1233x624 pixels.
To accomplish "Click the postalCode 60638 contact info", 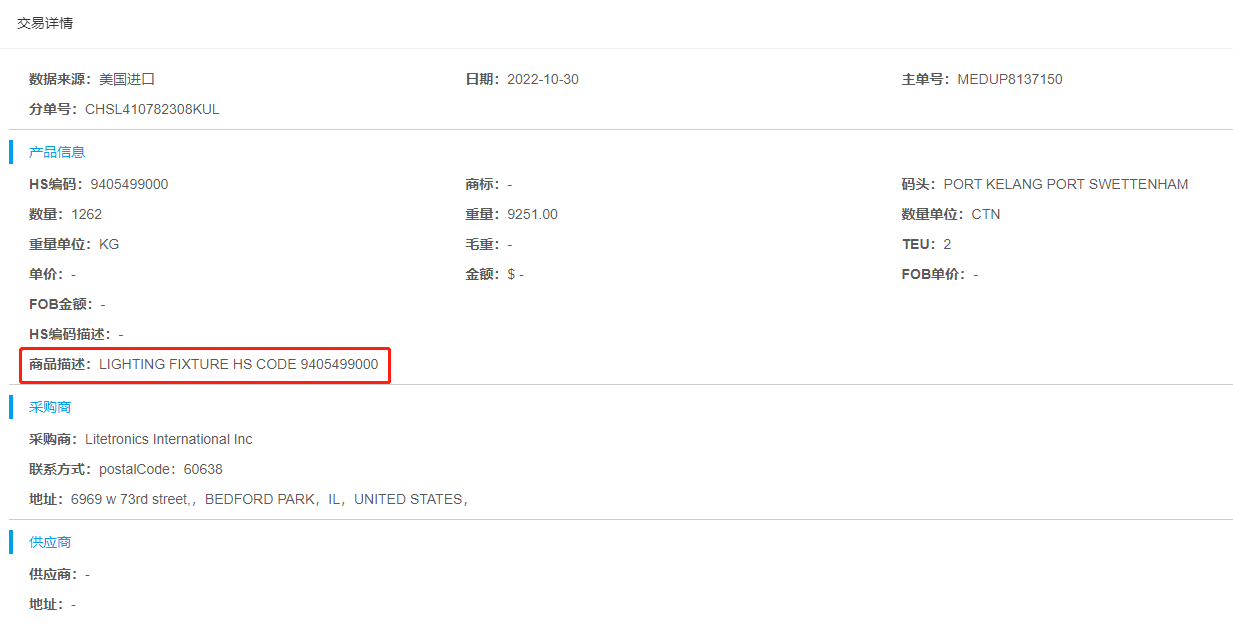I will coord(160,469).
